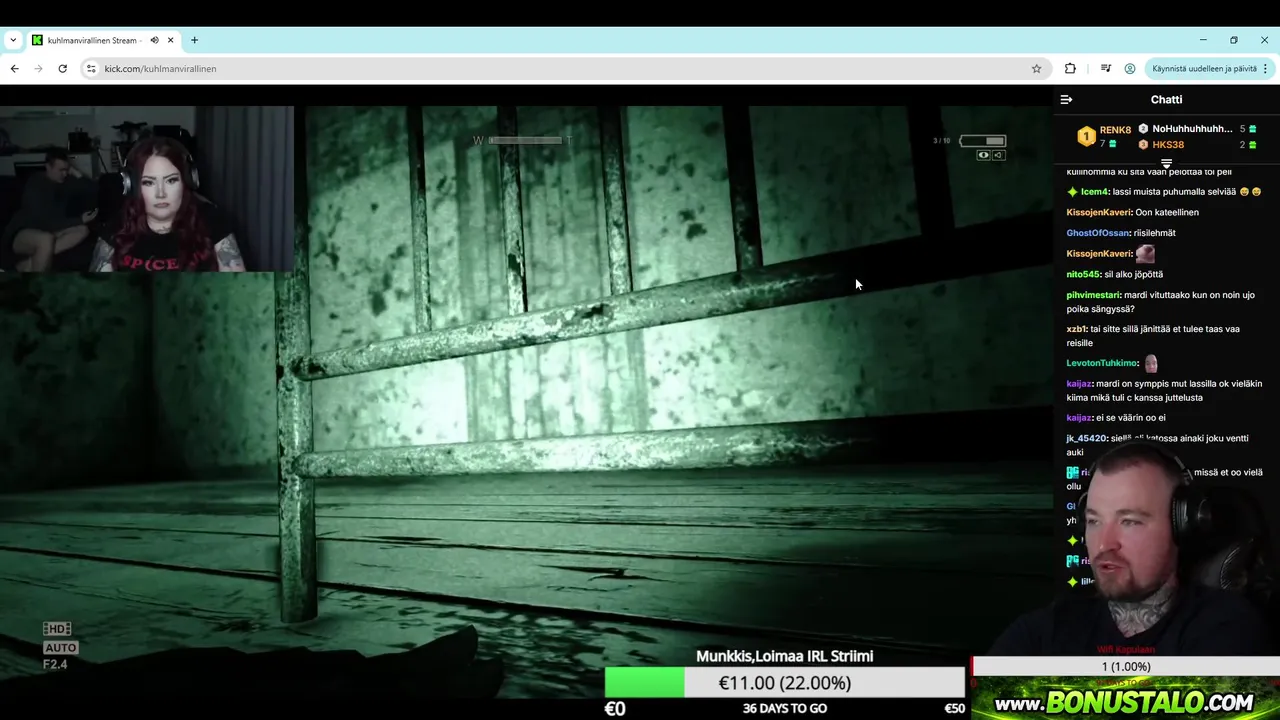Expand the gift leaderboard handle below HKS38
This screenshot has width=1280, height=720.
point(1166,163)
